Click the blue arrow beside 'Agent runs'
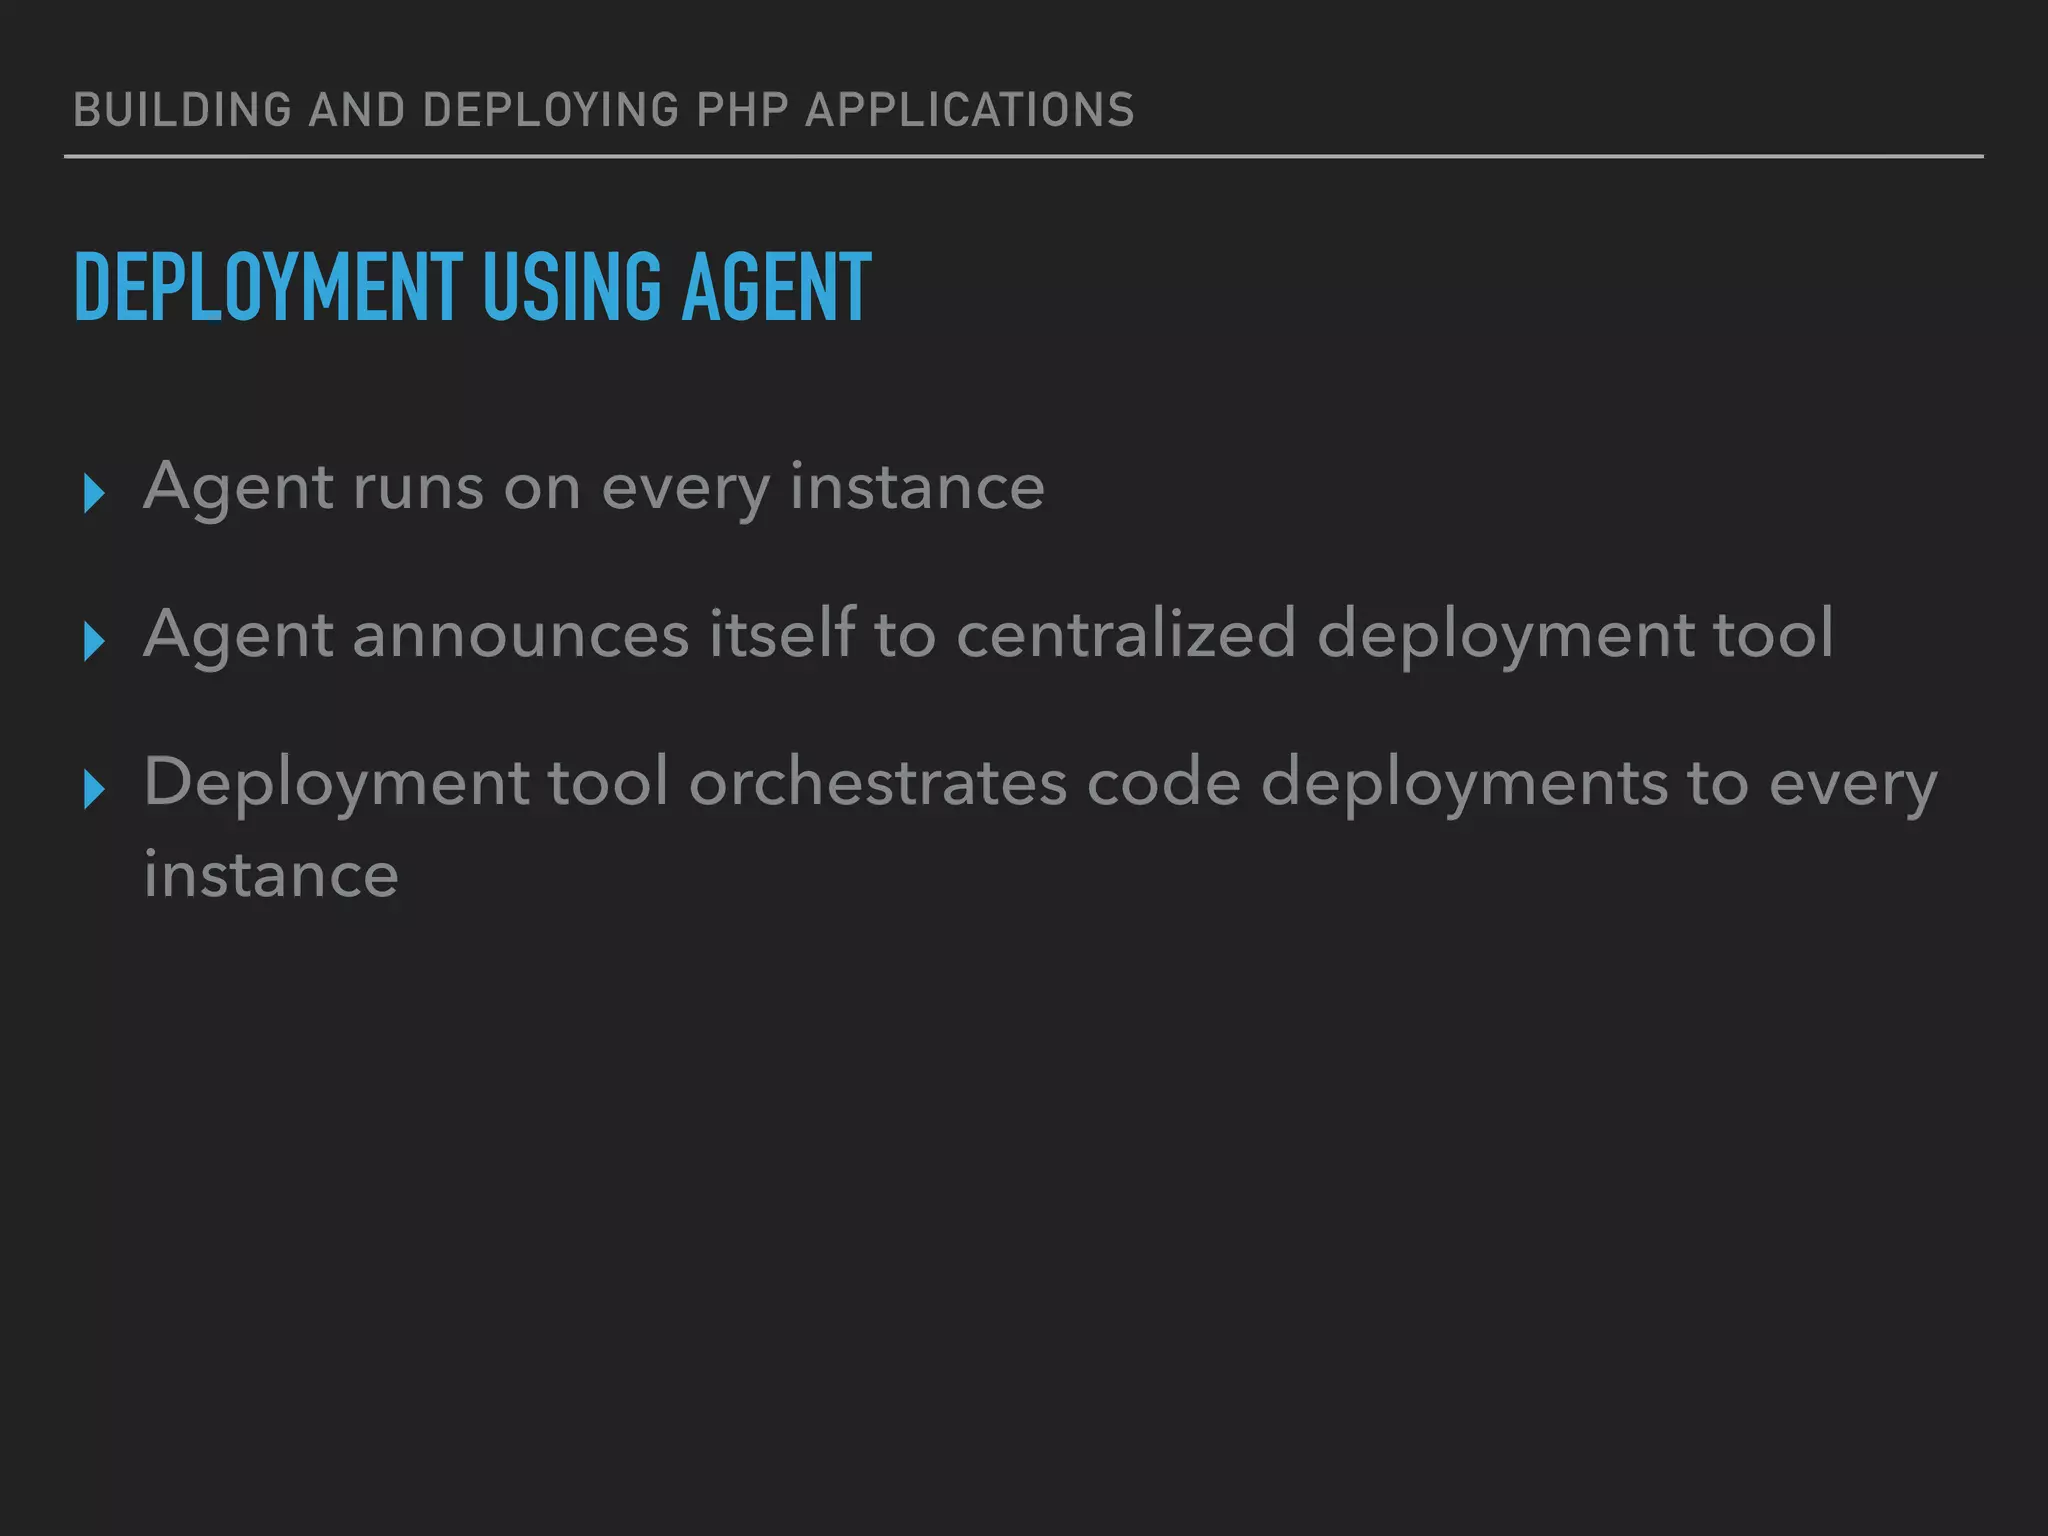The height and width of the screenshot is (1536, 2048). pos(94,493)
